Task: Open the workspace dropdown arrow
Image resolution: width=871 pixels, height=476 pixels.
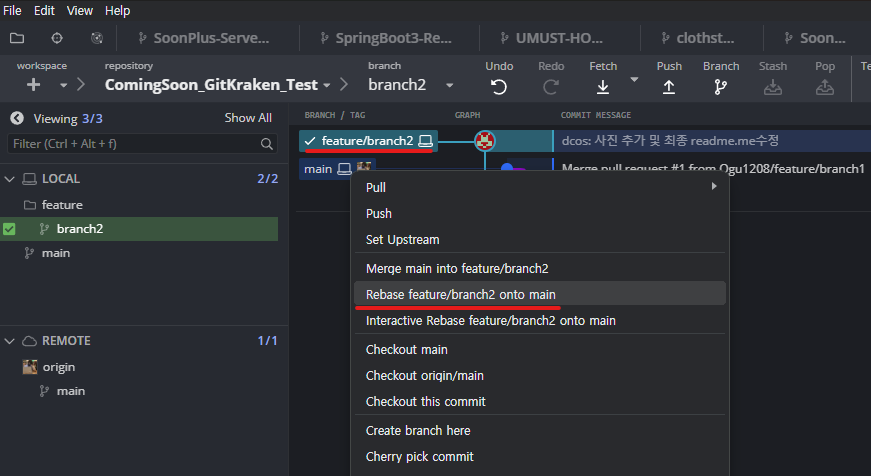Action: [x=63, y=85]
